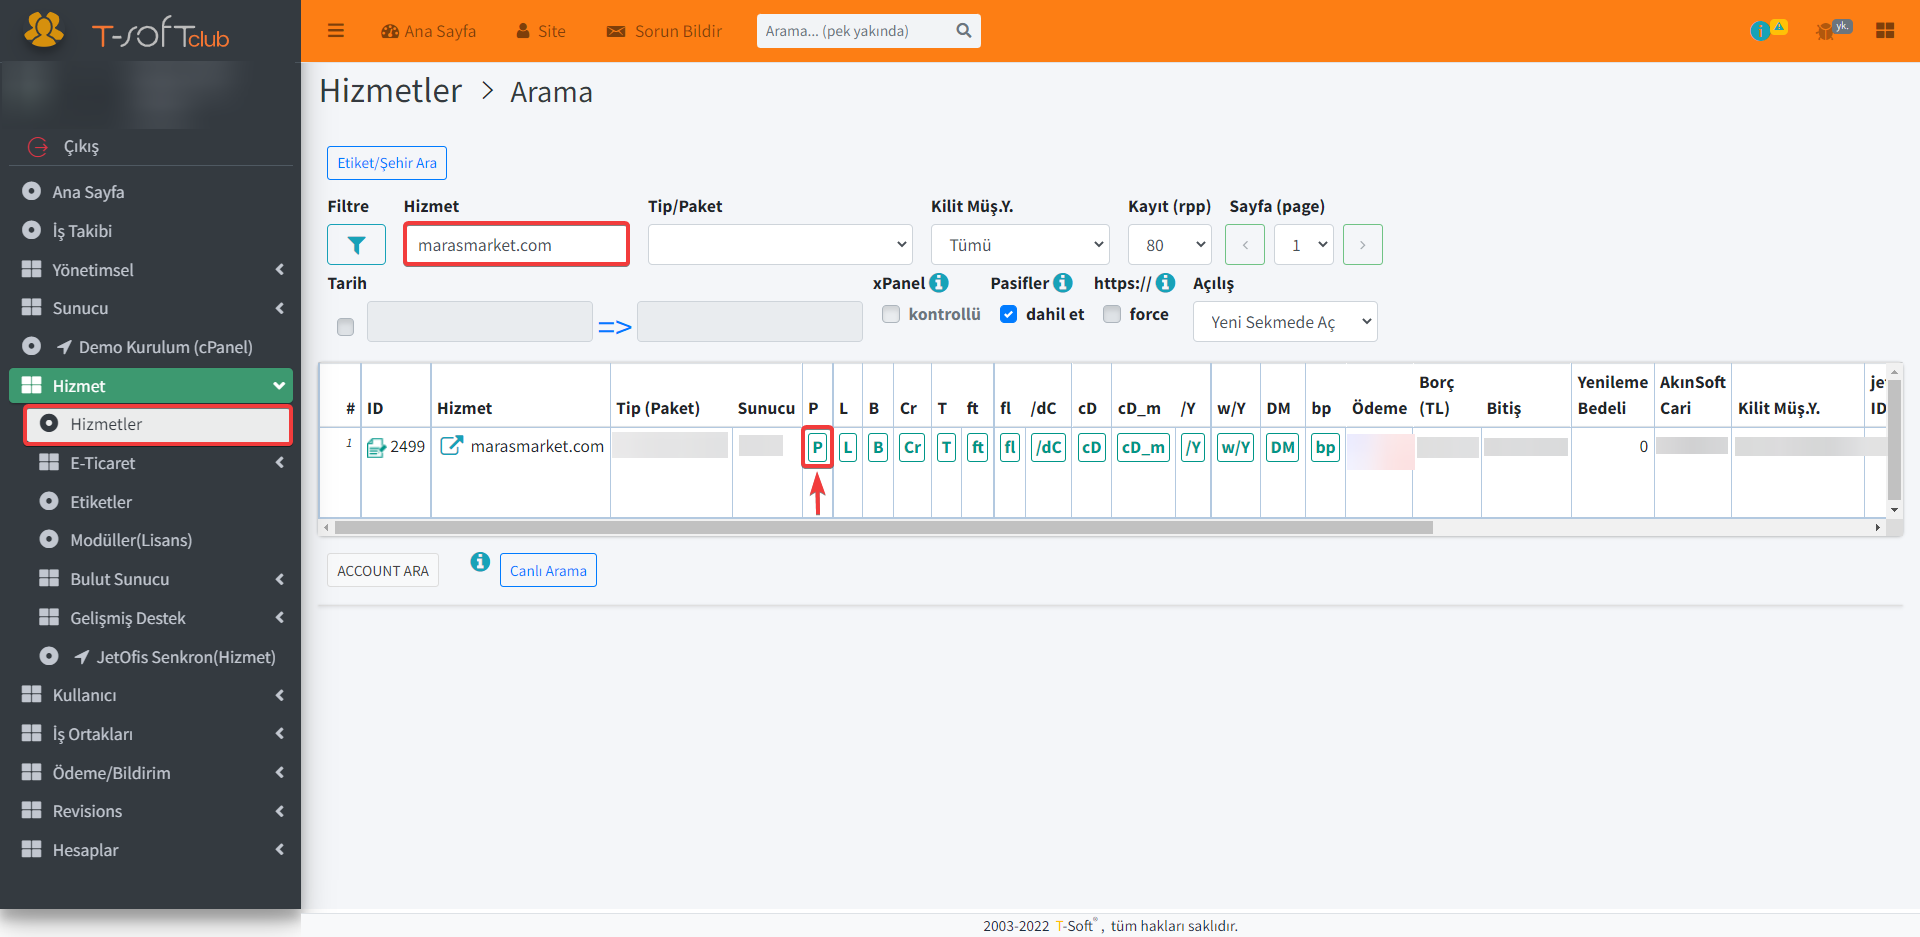Click the w/Y button in the service row

tap(1236, 447)
